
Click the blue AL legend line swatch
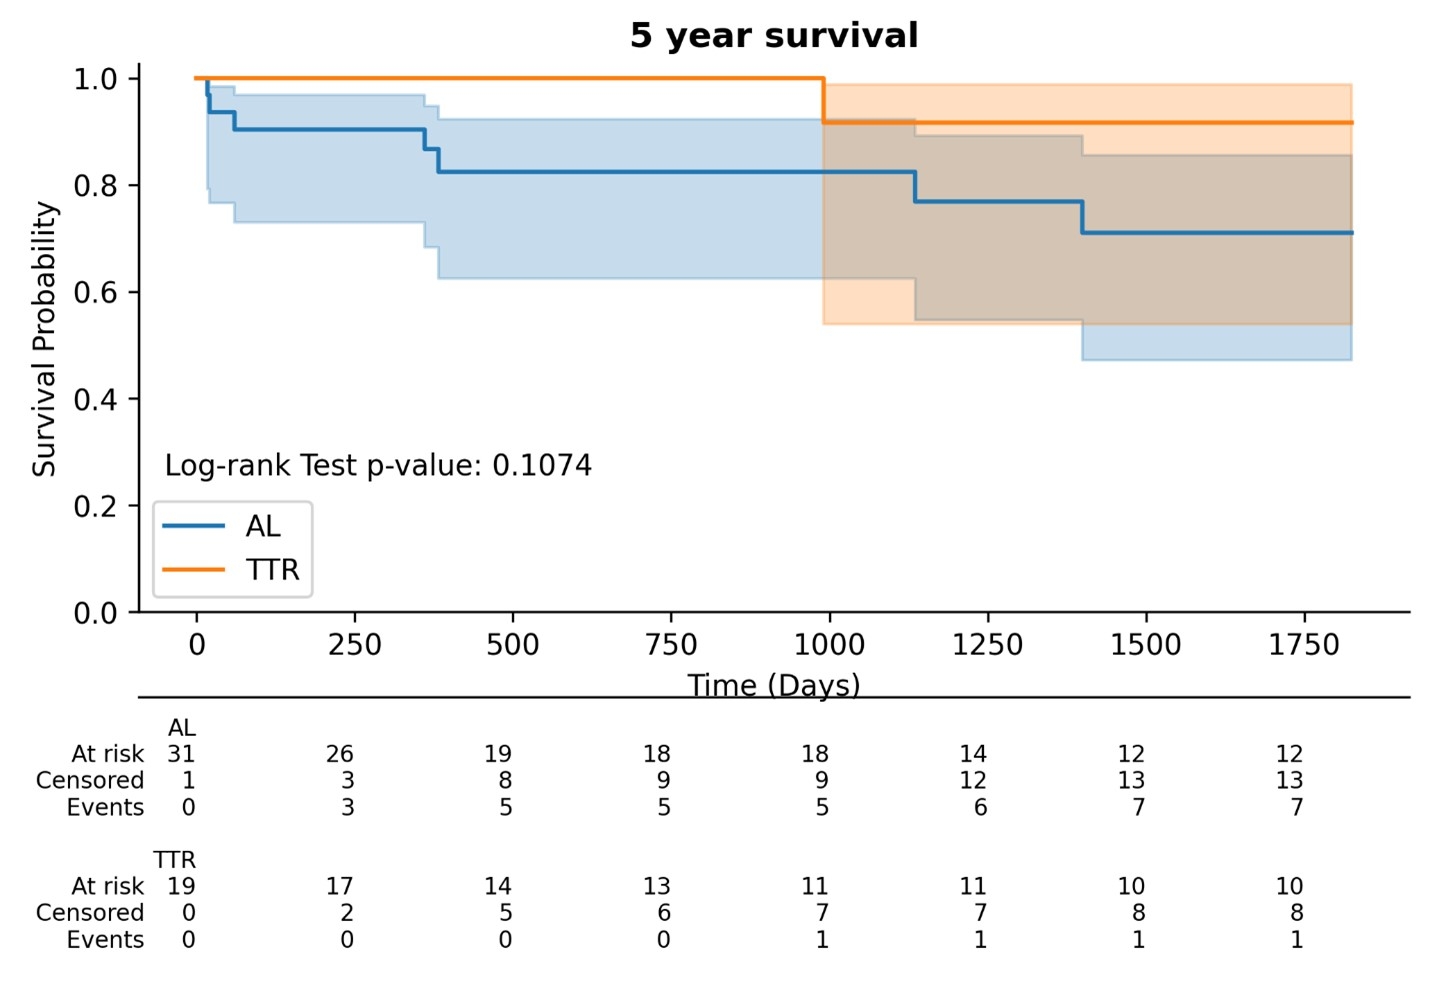pos(193,526)
